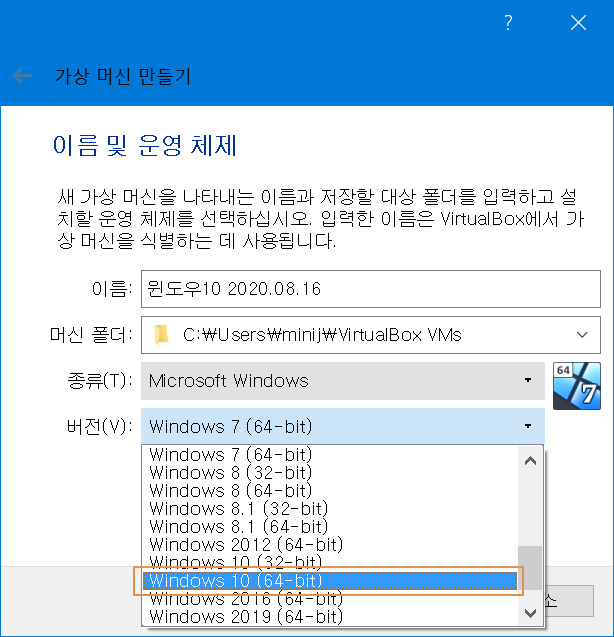Open help with the question mark button
The width and height of the screenshot is (614, 637).
coord(508,22)
